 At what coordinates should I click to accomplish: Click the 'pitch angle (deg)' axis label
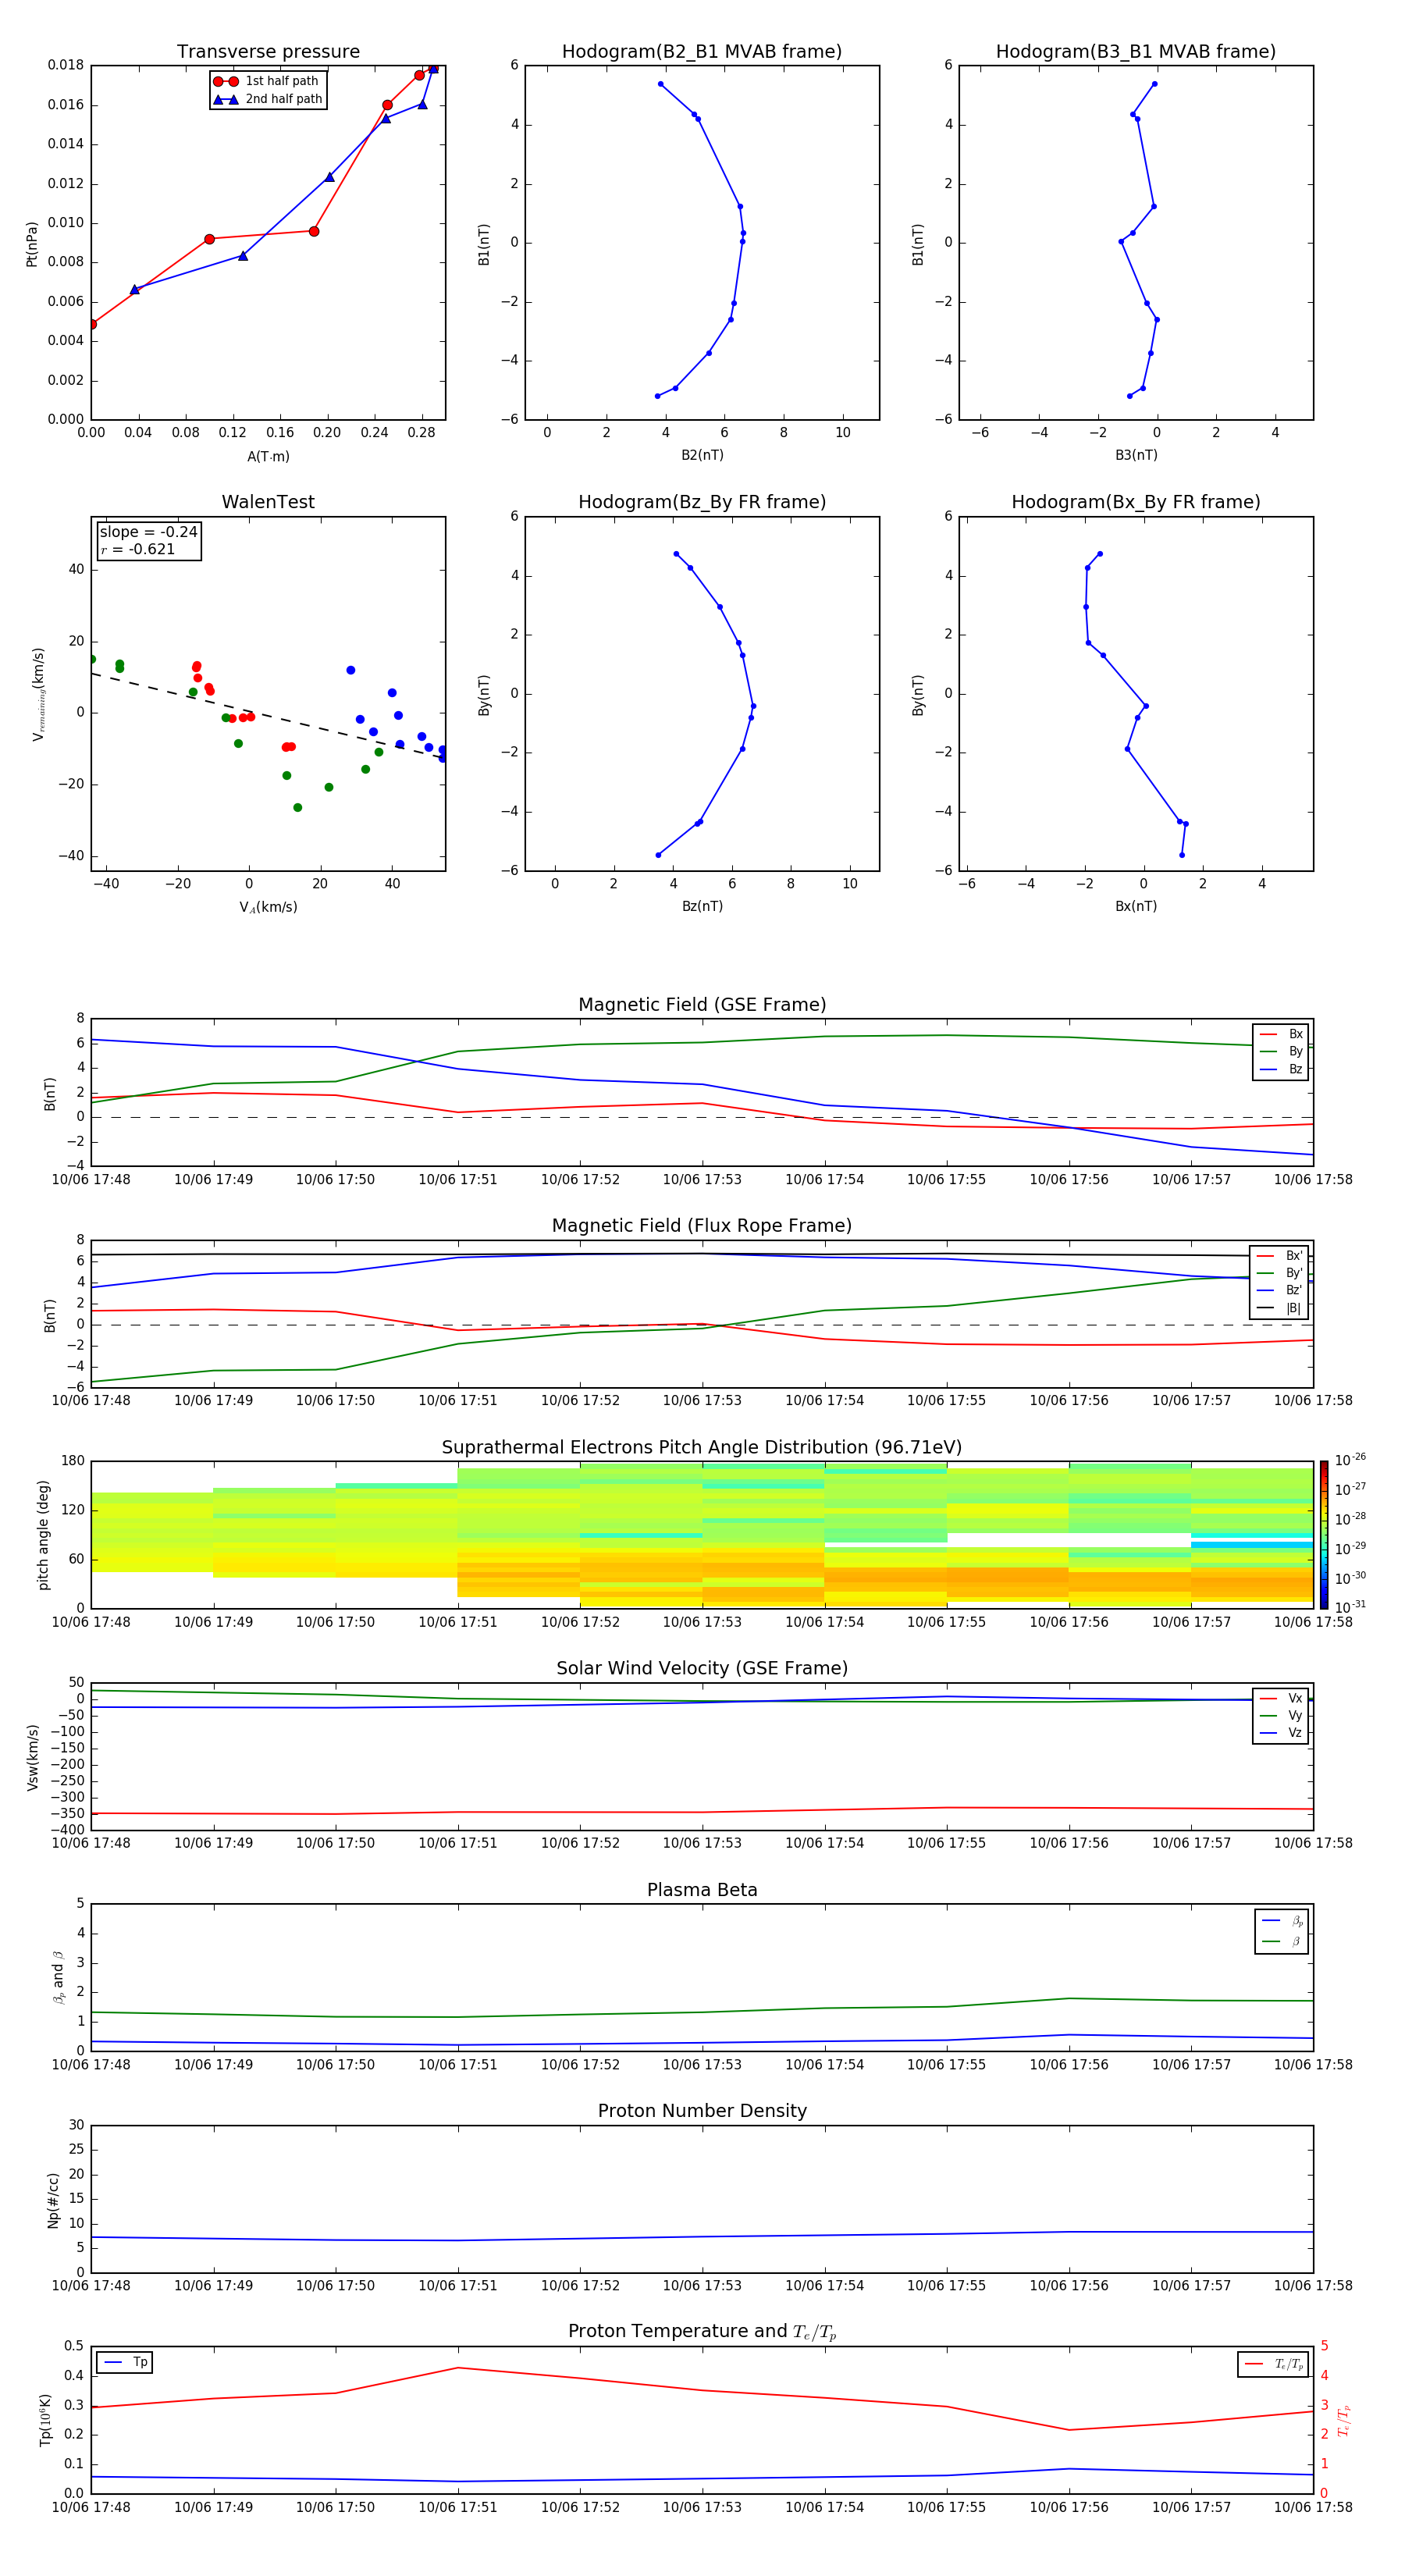click(x=43, y=1535)
